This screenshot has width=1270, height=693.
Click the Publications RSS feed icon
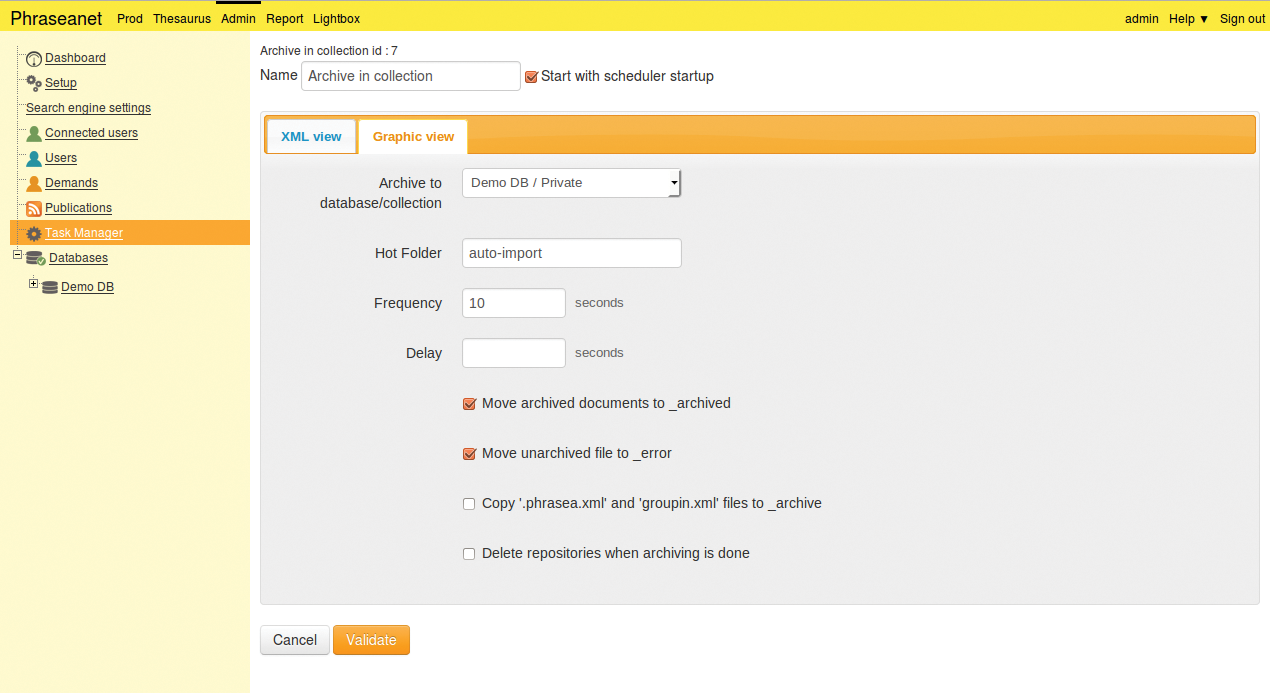coord(33,207)
